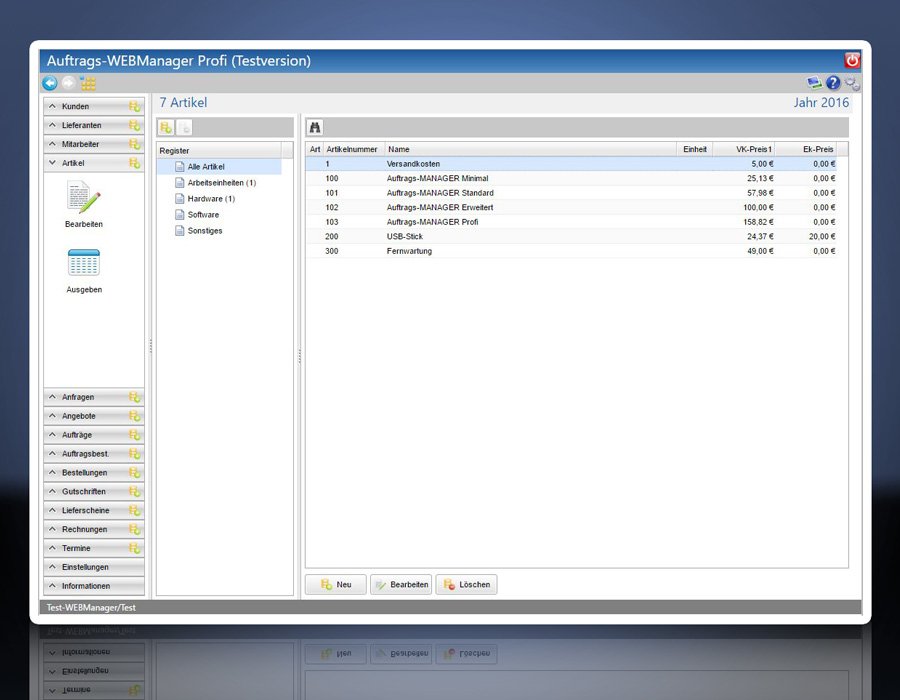The height and width of the screenshot is (700, 900).
Task: Click the Neu button
Action: coord(336,585)
